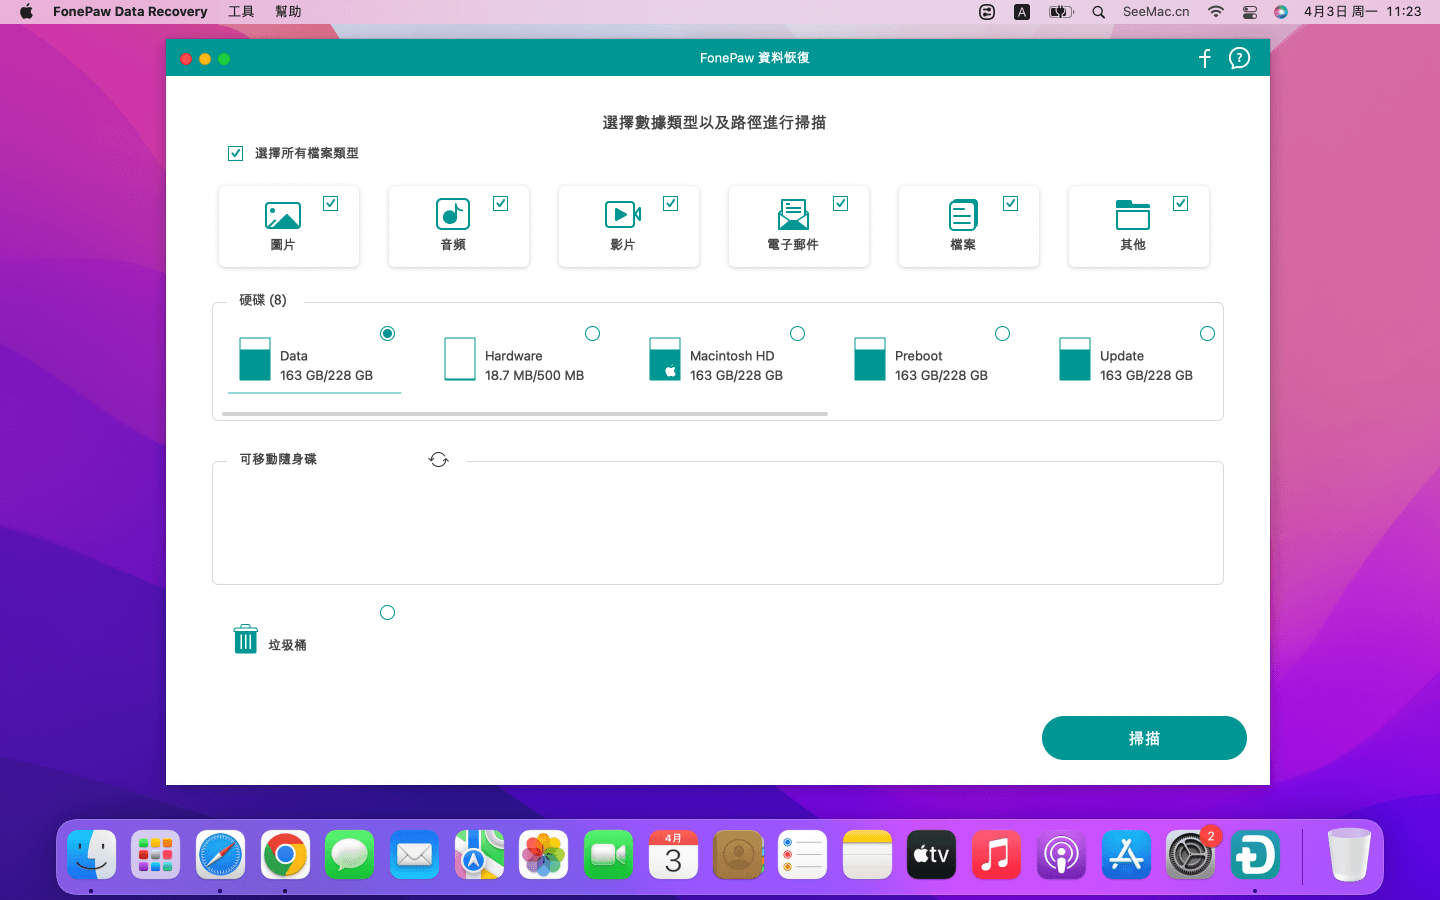This screenshot has width=1440, height=900.
Task: Click the Facebook icon in title bar
Action: [x=1205, y=58]
